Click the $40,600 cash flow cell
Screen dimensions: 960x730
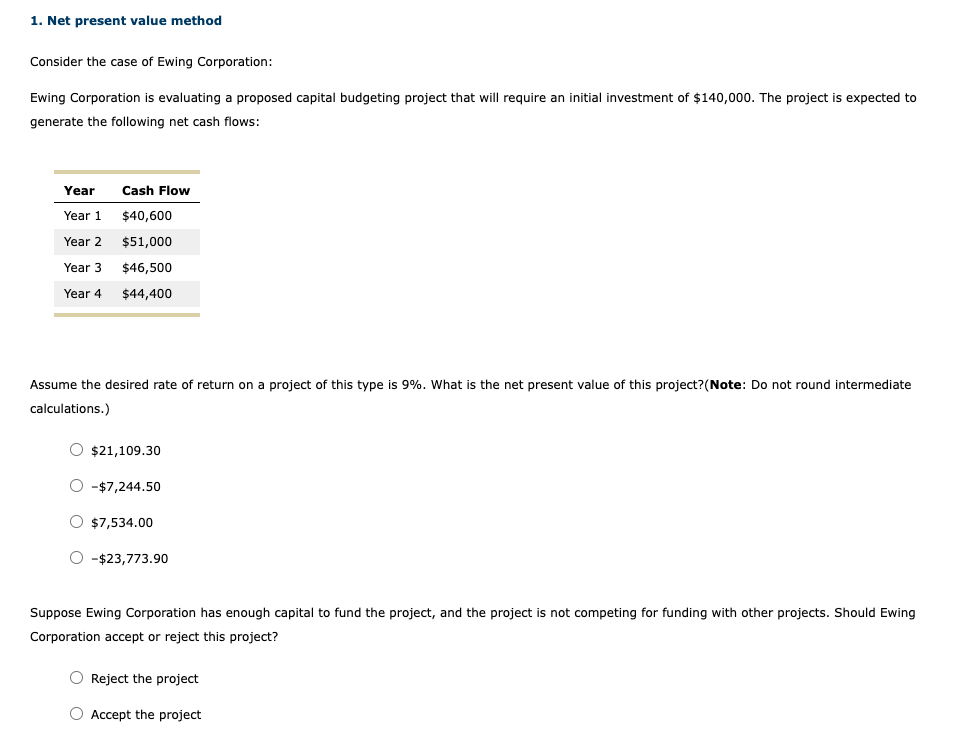[x=147, y=215]
